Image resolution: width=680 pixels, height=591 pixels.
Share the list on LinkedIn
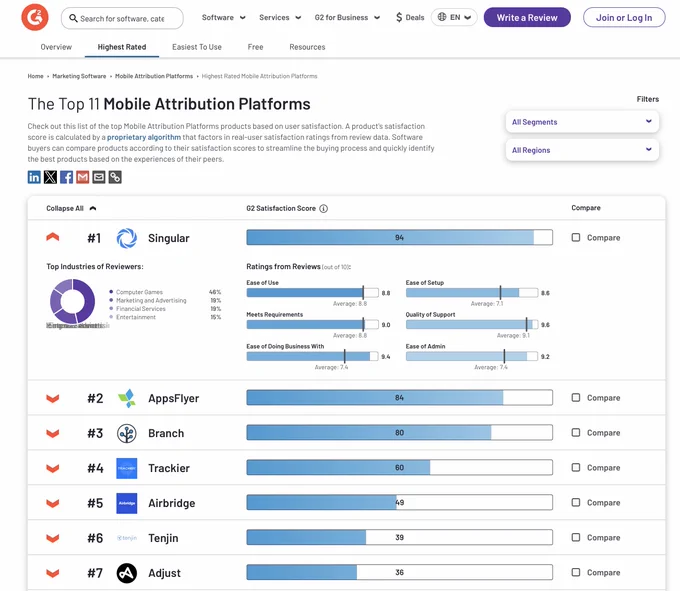coord(34,177)
